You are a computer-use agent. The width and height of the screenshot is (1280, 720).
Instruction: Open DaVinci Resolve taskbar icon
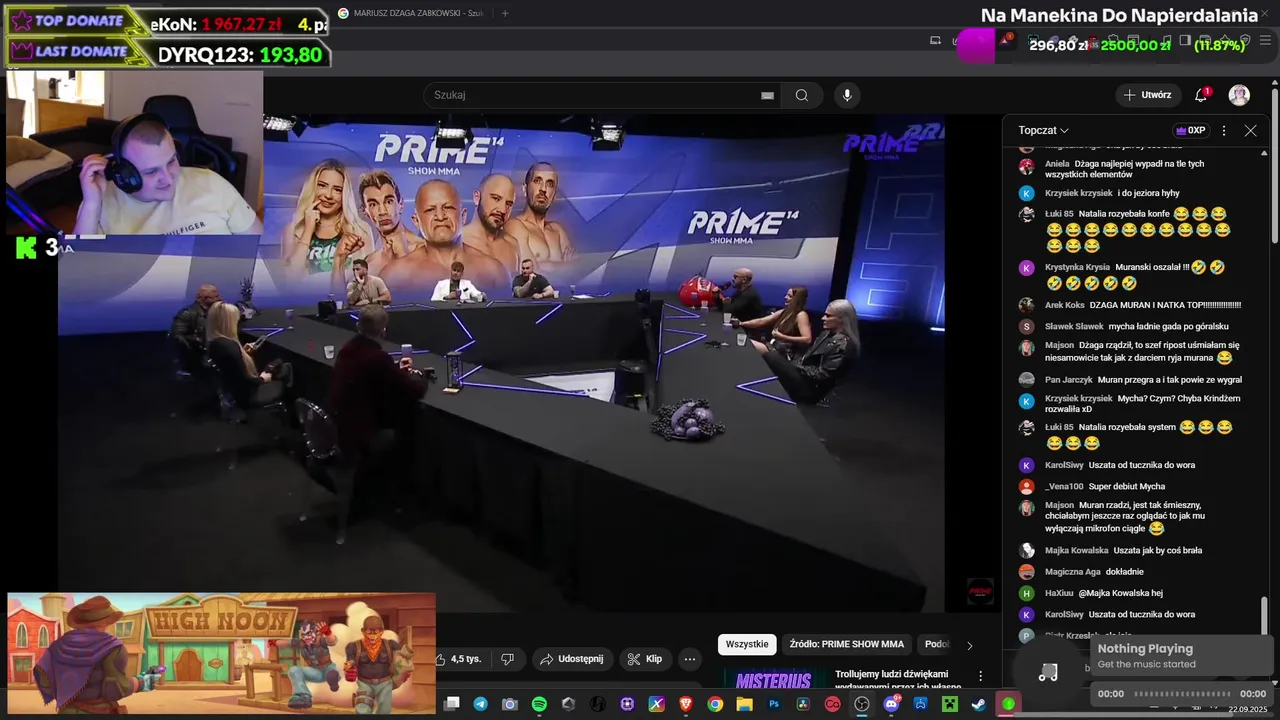click(x=803, y=704)
